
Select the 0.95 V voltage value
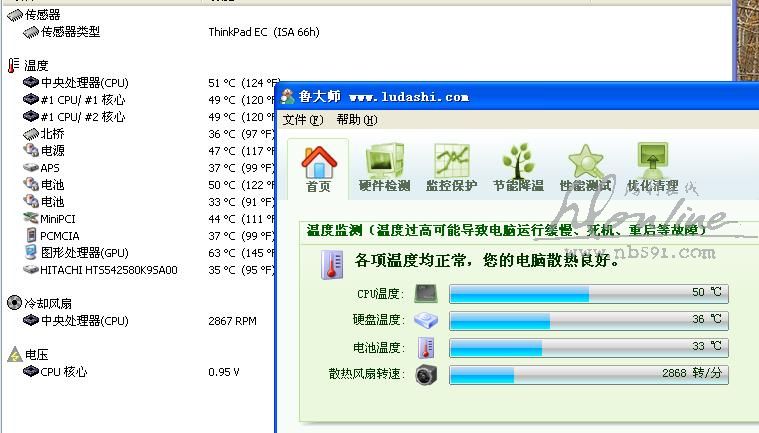tap(224, 372)
